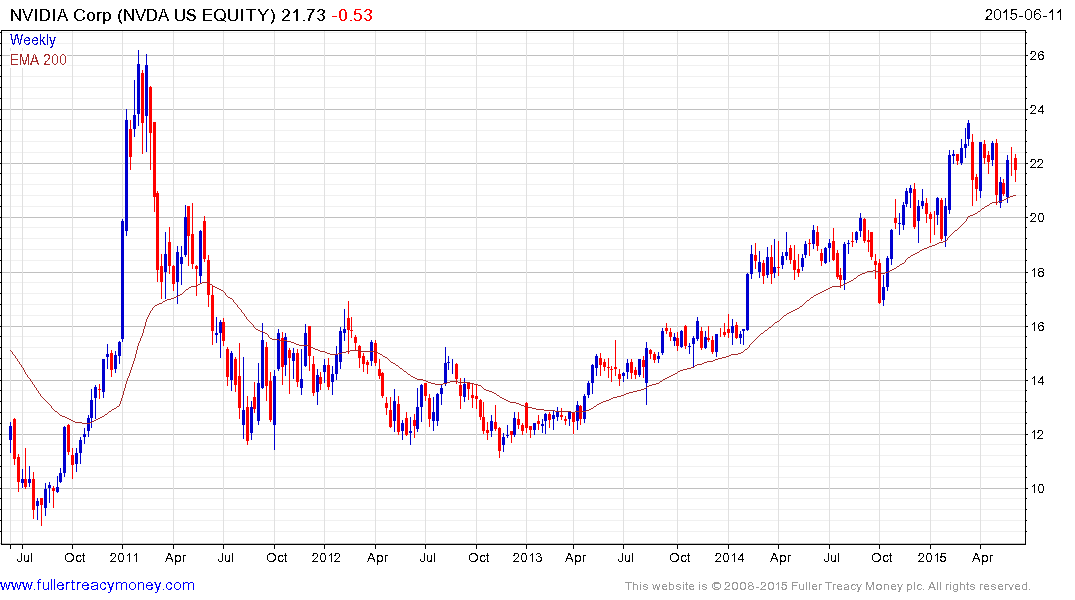Select the 10 price axis label
Viewport: 1075px width, 600px height.
click(1037, 489)
